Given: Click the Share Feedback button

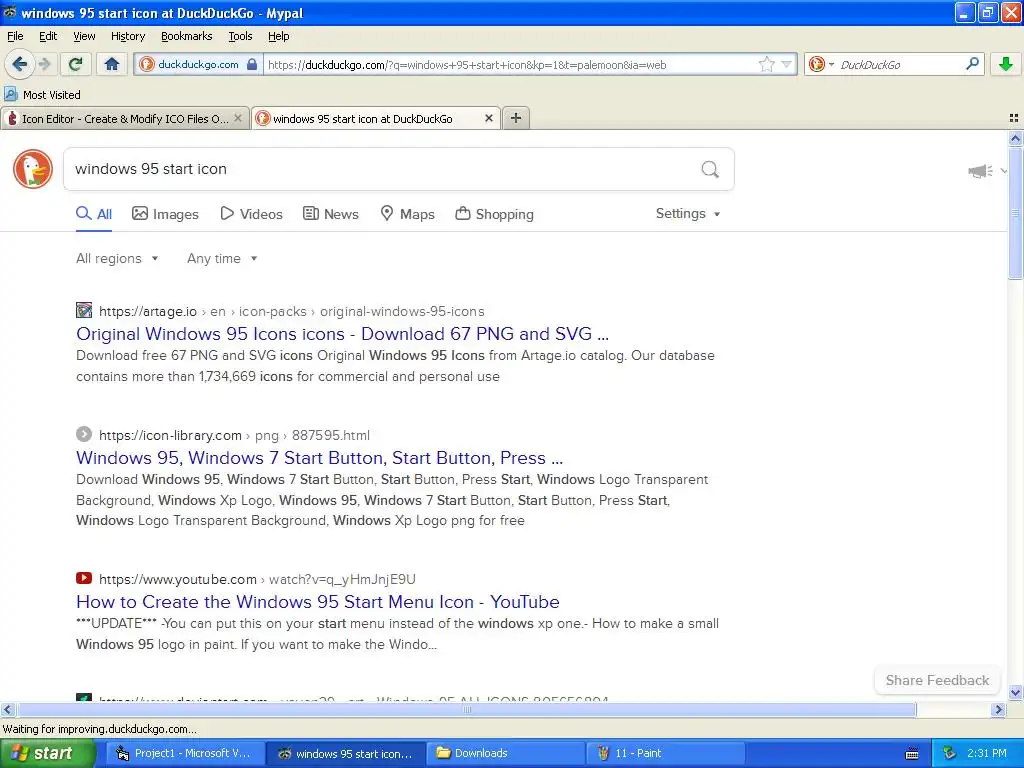Looking at the screenshot, I should click(937, 680).
